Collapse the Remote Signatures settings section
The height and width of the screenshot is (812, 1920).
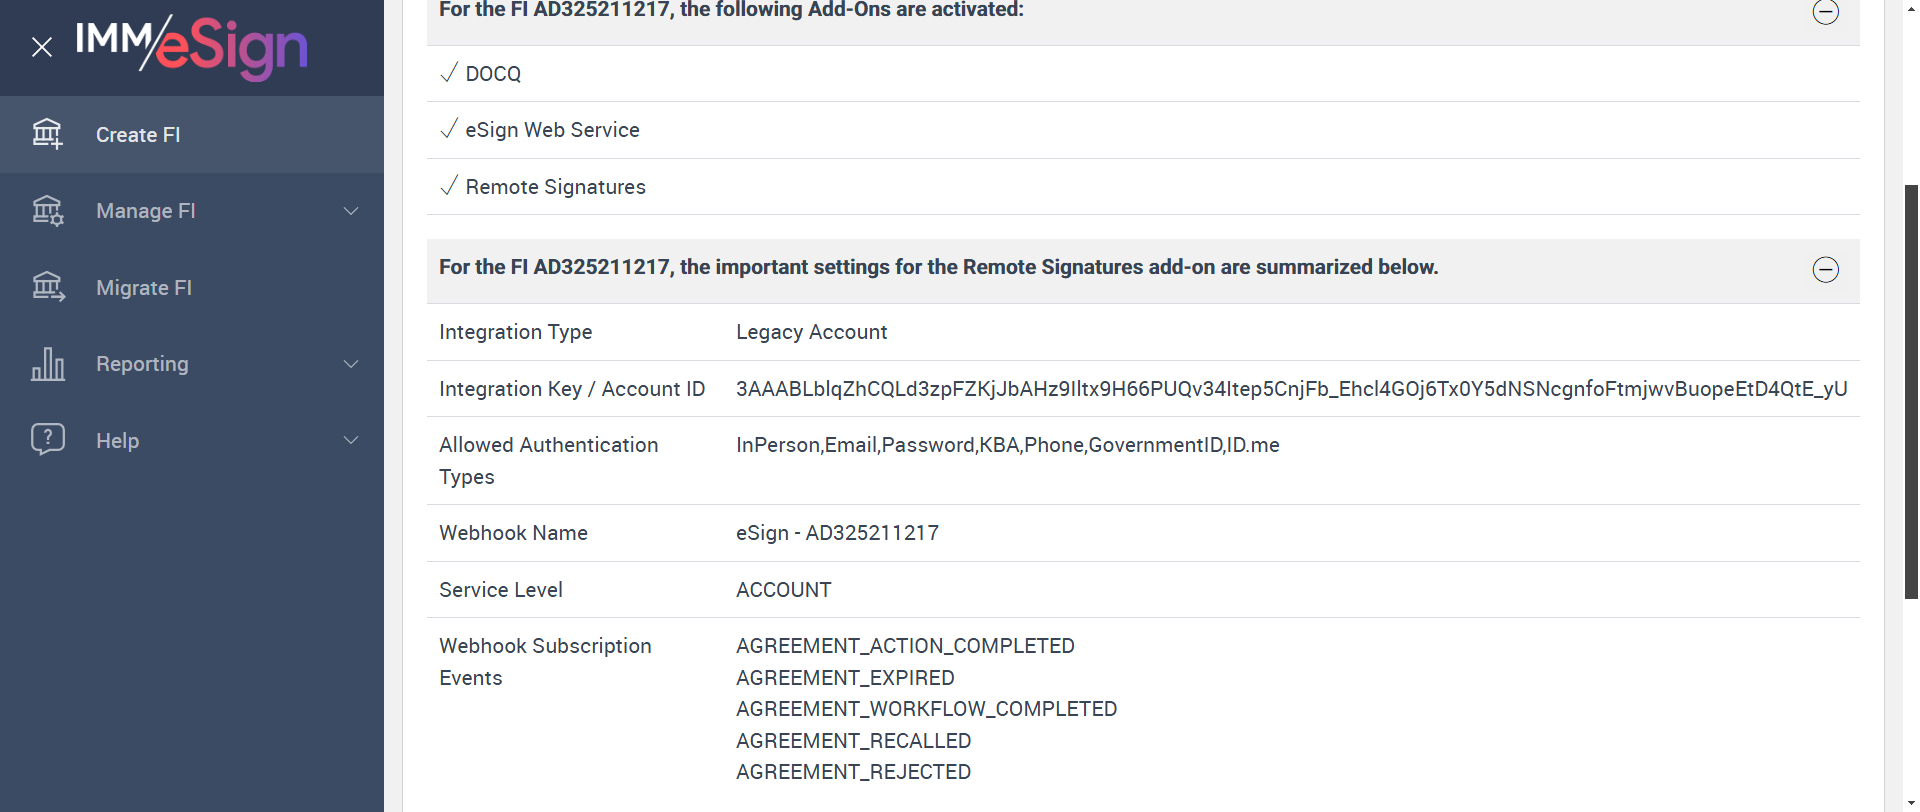coord(1825,269)
